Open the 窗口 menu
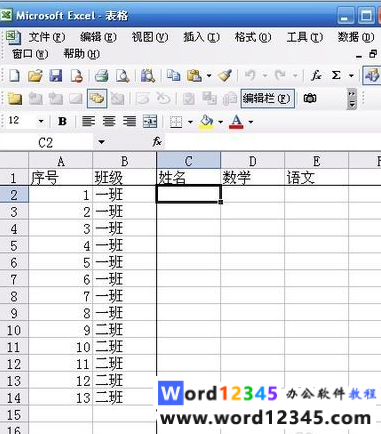Screen dimensions: 381x434 pos(30,54)
